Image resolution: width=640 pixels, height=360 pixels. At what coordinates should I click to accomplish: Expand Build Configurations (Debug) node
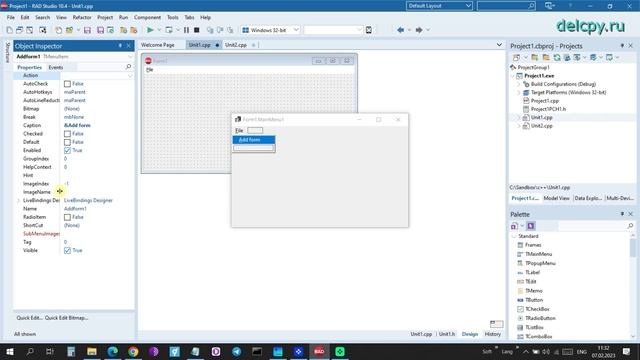[519, 84]
